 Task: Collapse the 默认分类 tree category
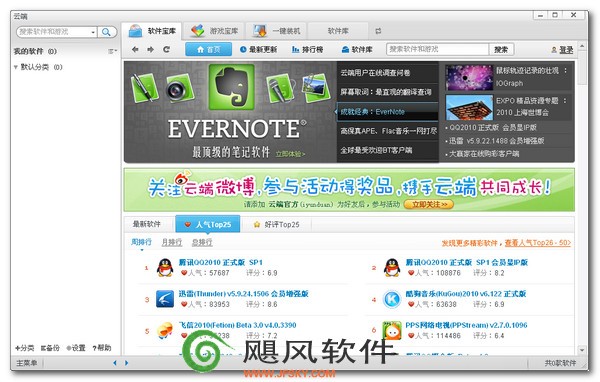[16, 67]
